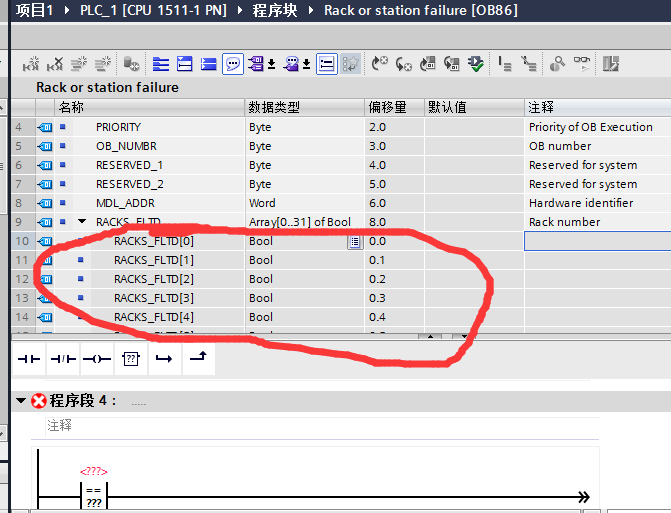671x513 pixels.
Task: Toggle the comment bubble display button
Action: [233, 64]
